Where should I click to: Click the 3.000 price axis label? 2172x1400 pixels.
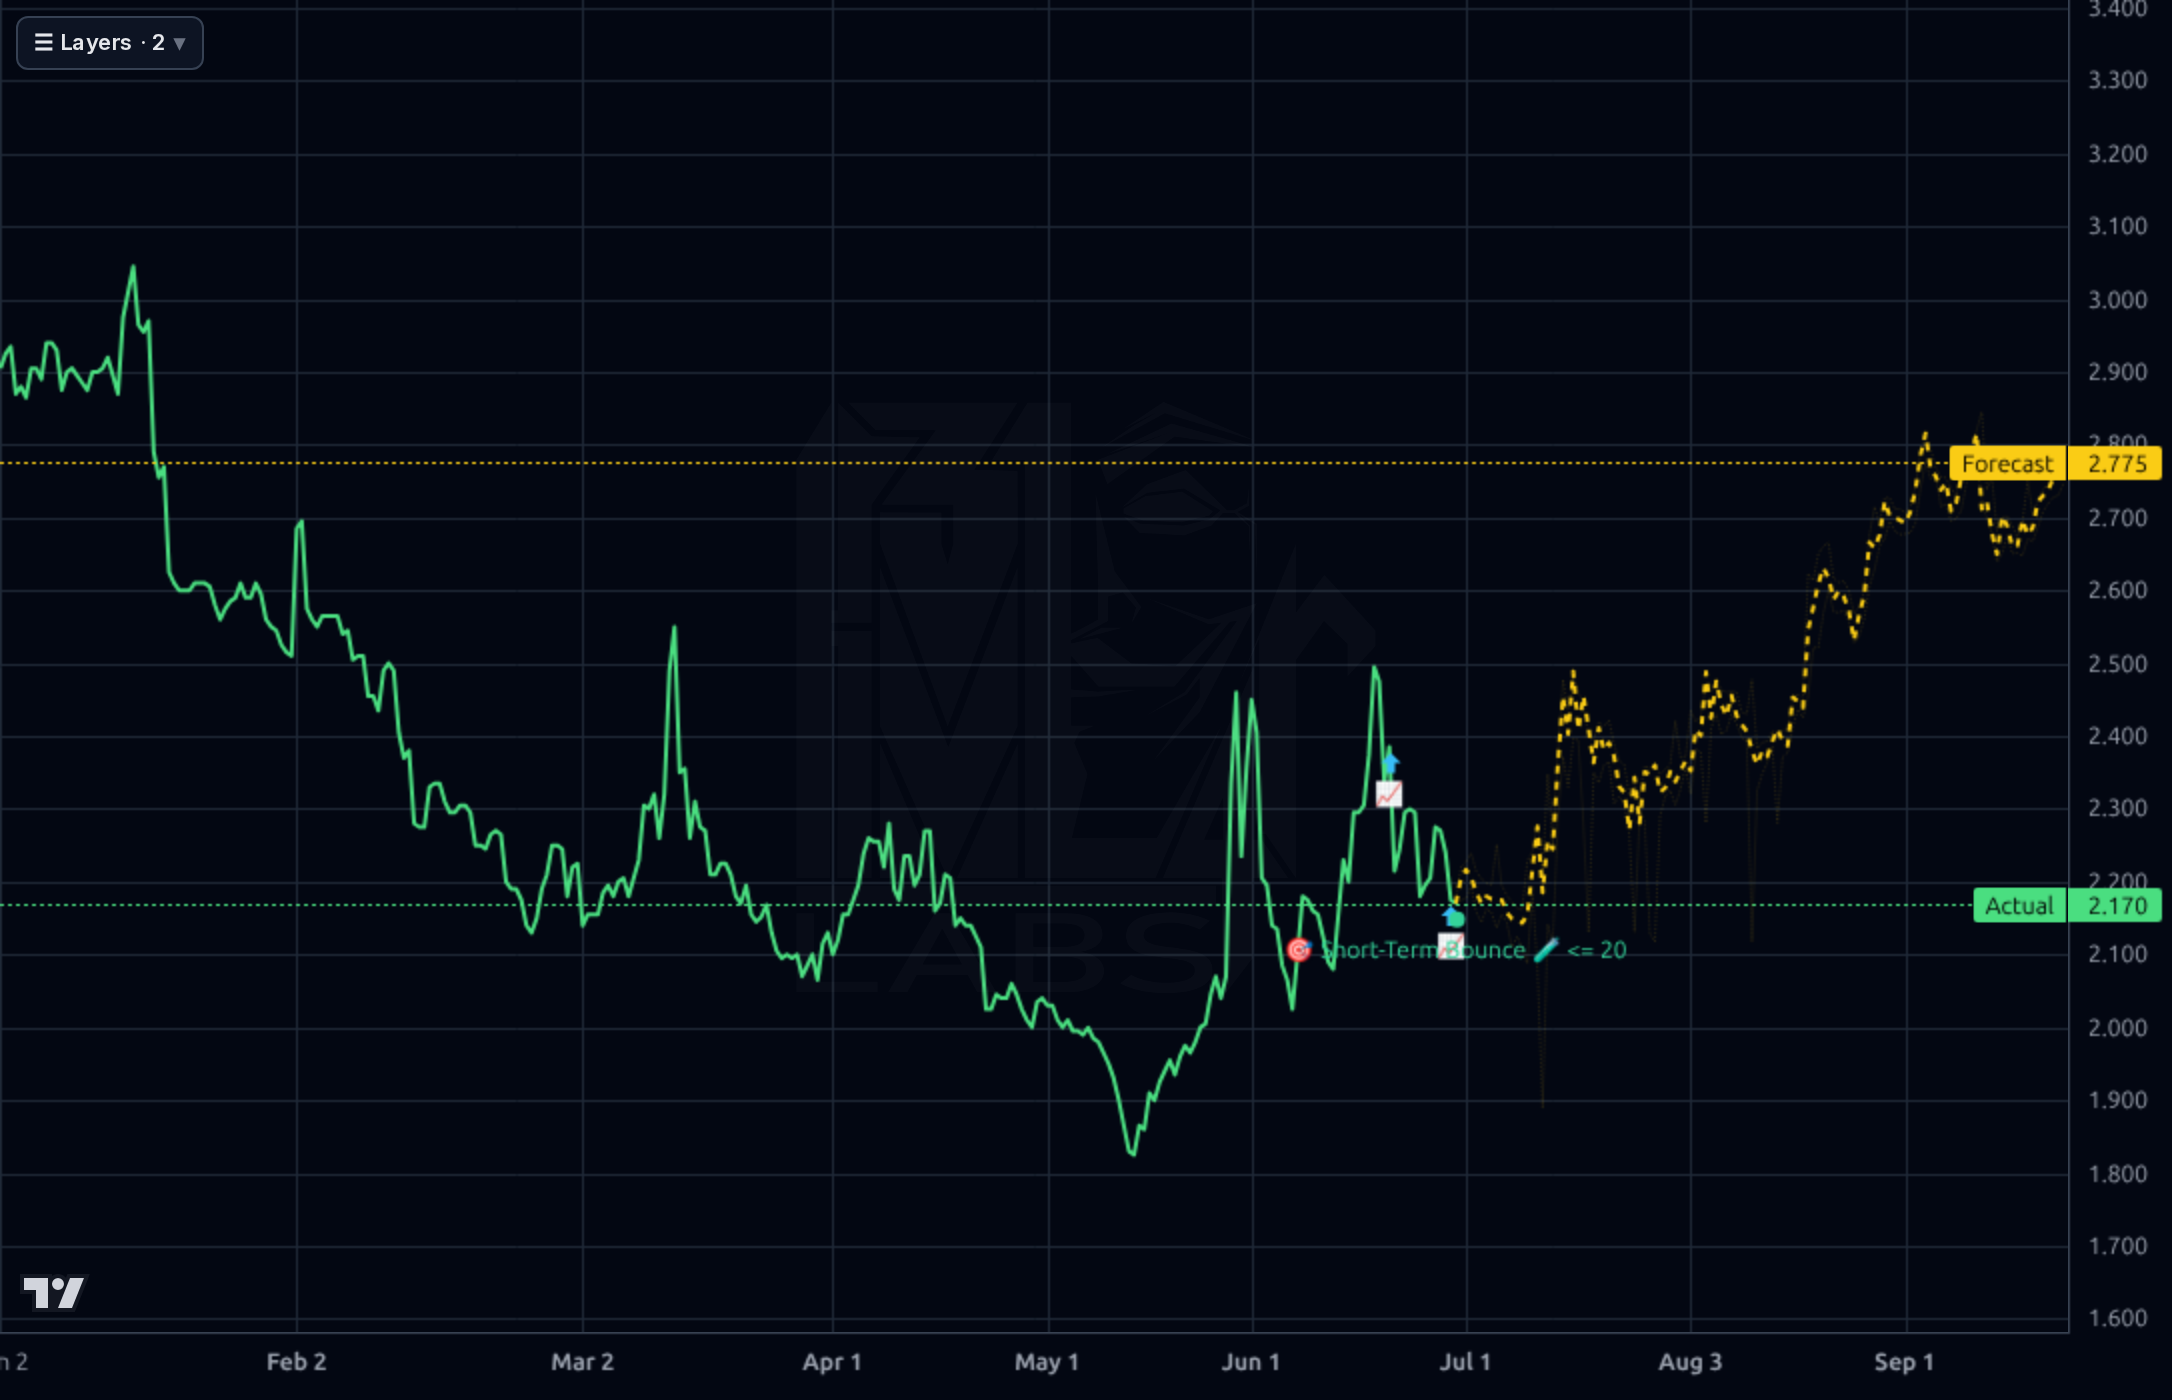2118,300
